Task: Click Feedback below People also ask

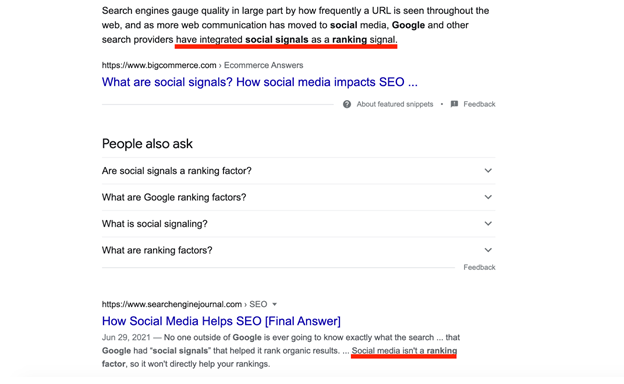Action: [479, 267]
